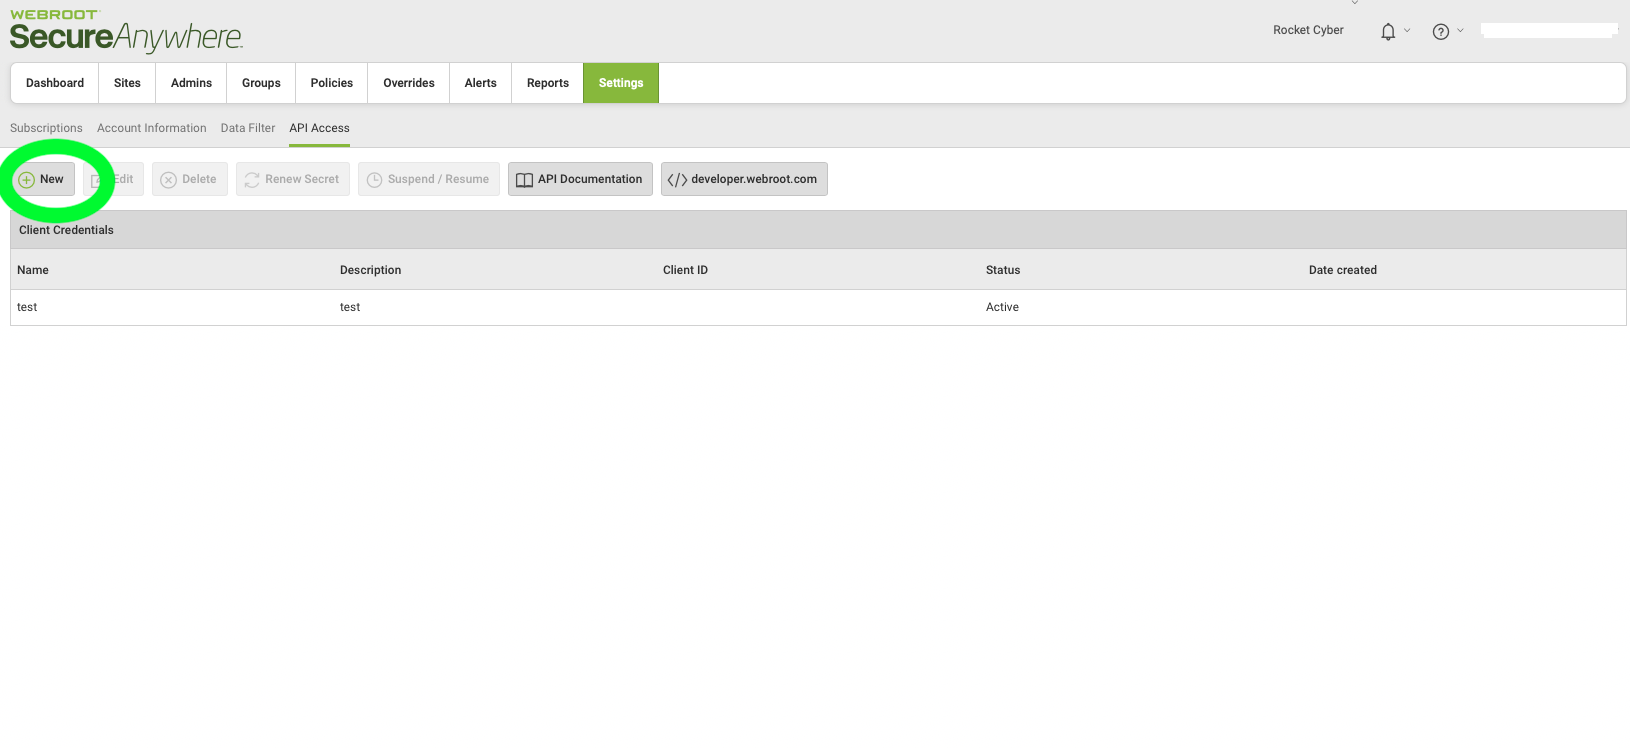
Task: Click the Suspend / Resume button
Action: [x=429, y=179]
